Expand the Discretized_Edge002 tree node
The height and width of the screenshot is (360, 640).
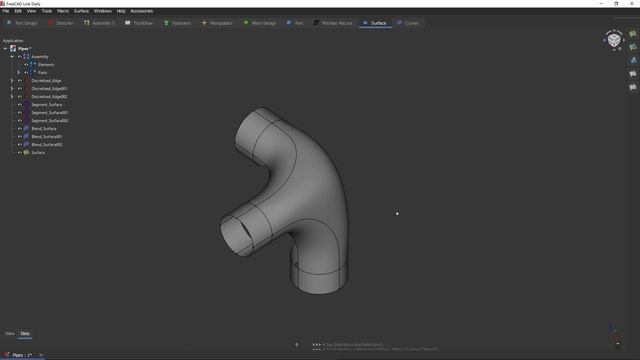(12, 97)
